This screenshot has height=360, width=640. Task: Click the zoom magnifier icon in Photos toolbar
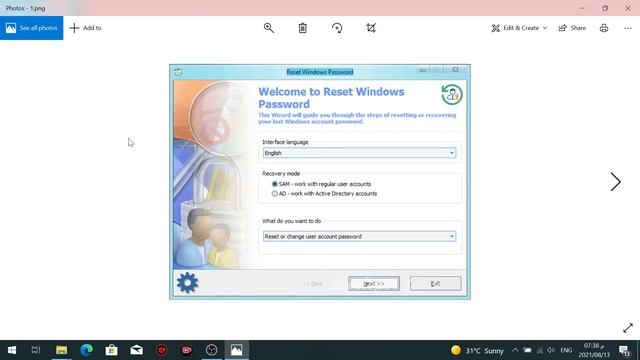(x=269, y=28)
